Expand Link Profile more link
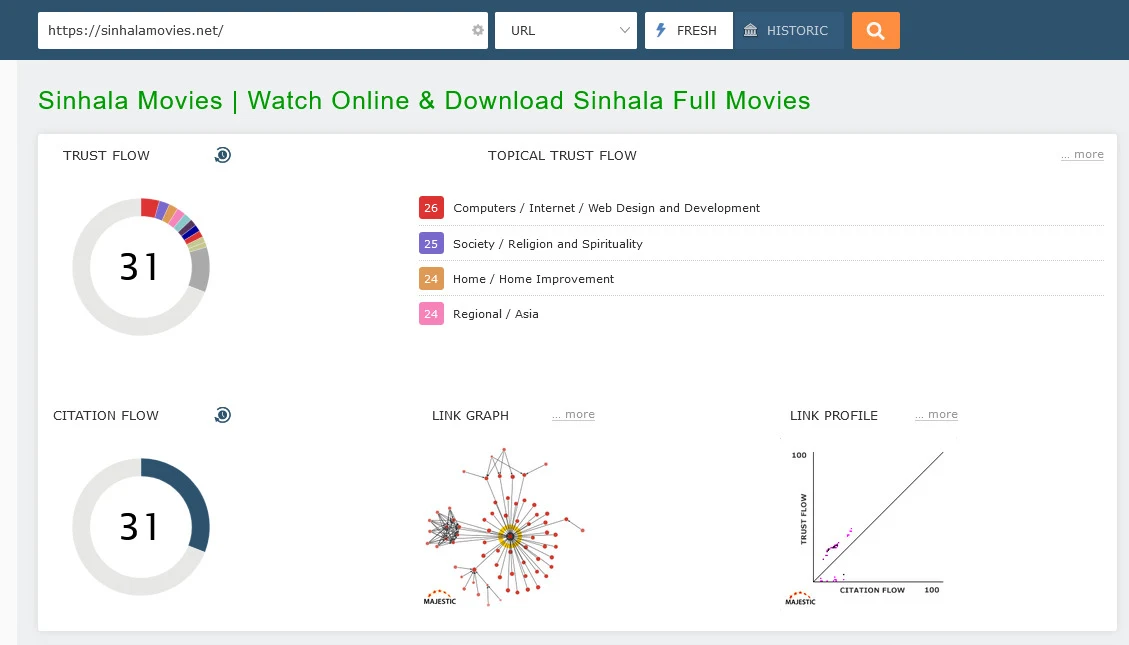Viewport: 1129px width, 645px height. (936, 414)
